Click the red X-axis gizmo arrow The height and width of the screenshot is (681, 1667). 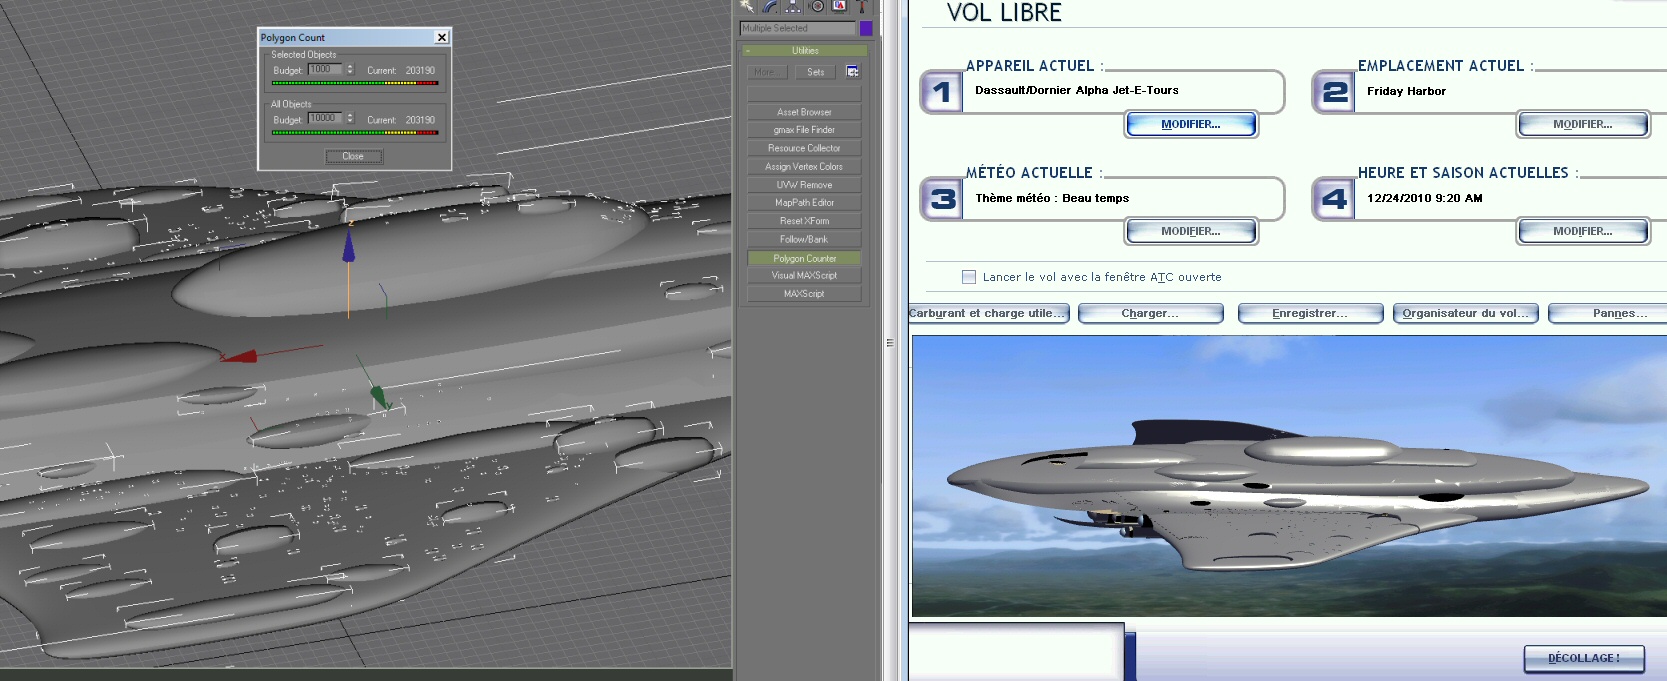[x=239, y=355]
